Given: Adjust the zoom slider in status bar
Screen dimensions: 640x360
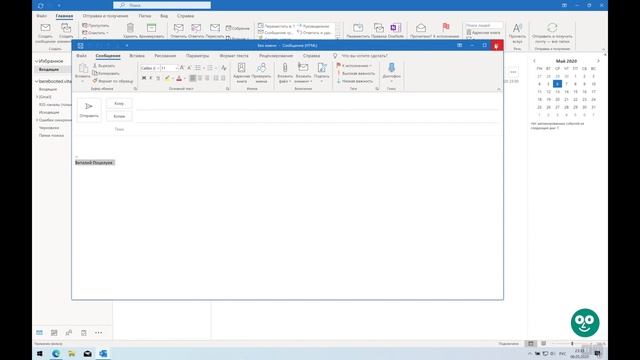Looking at the screenshot, I should click(572, 344).
